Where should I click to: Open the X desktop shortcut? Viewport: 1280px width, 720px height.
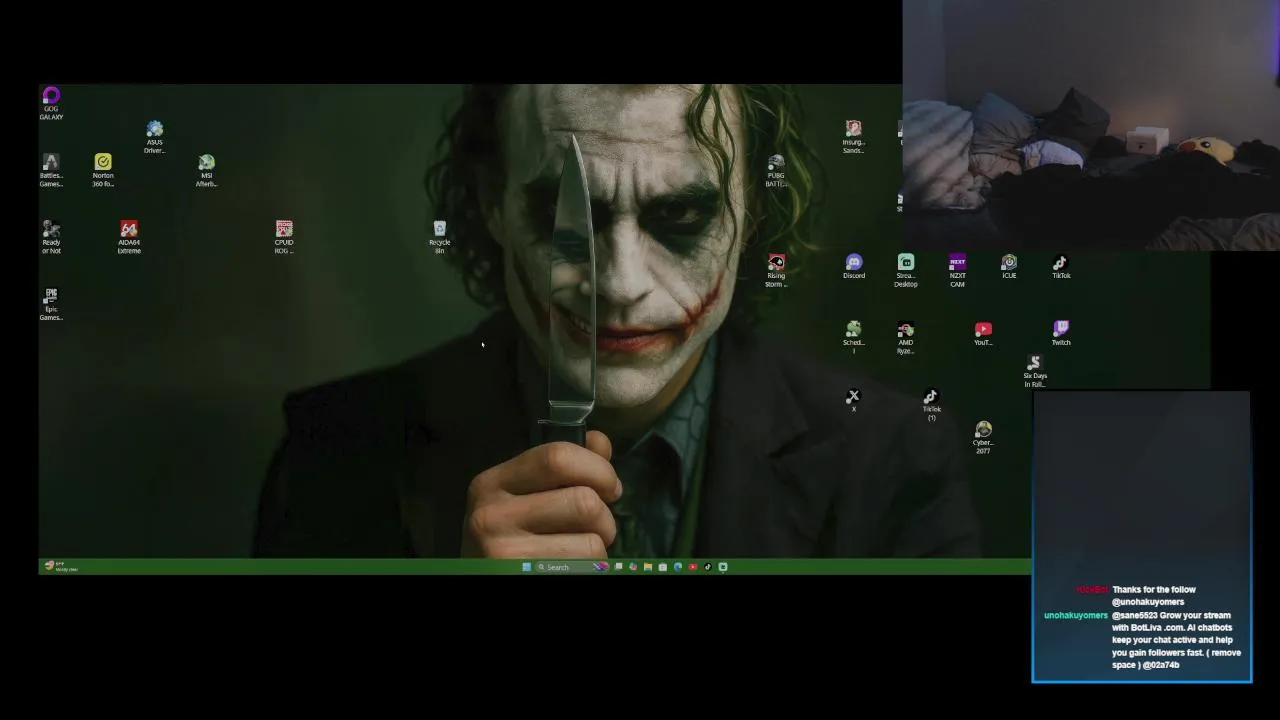pos(853,401)
